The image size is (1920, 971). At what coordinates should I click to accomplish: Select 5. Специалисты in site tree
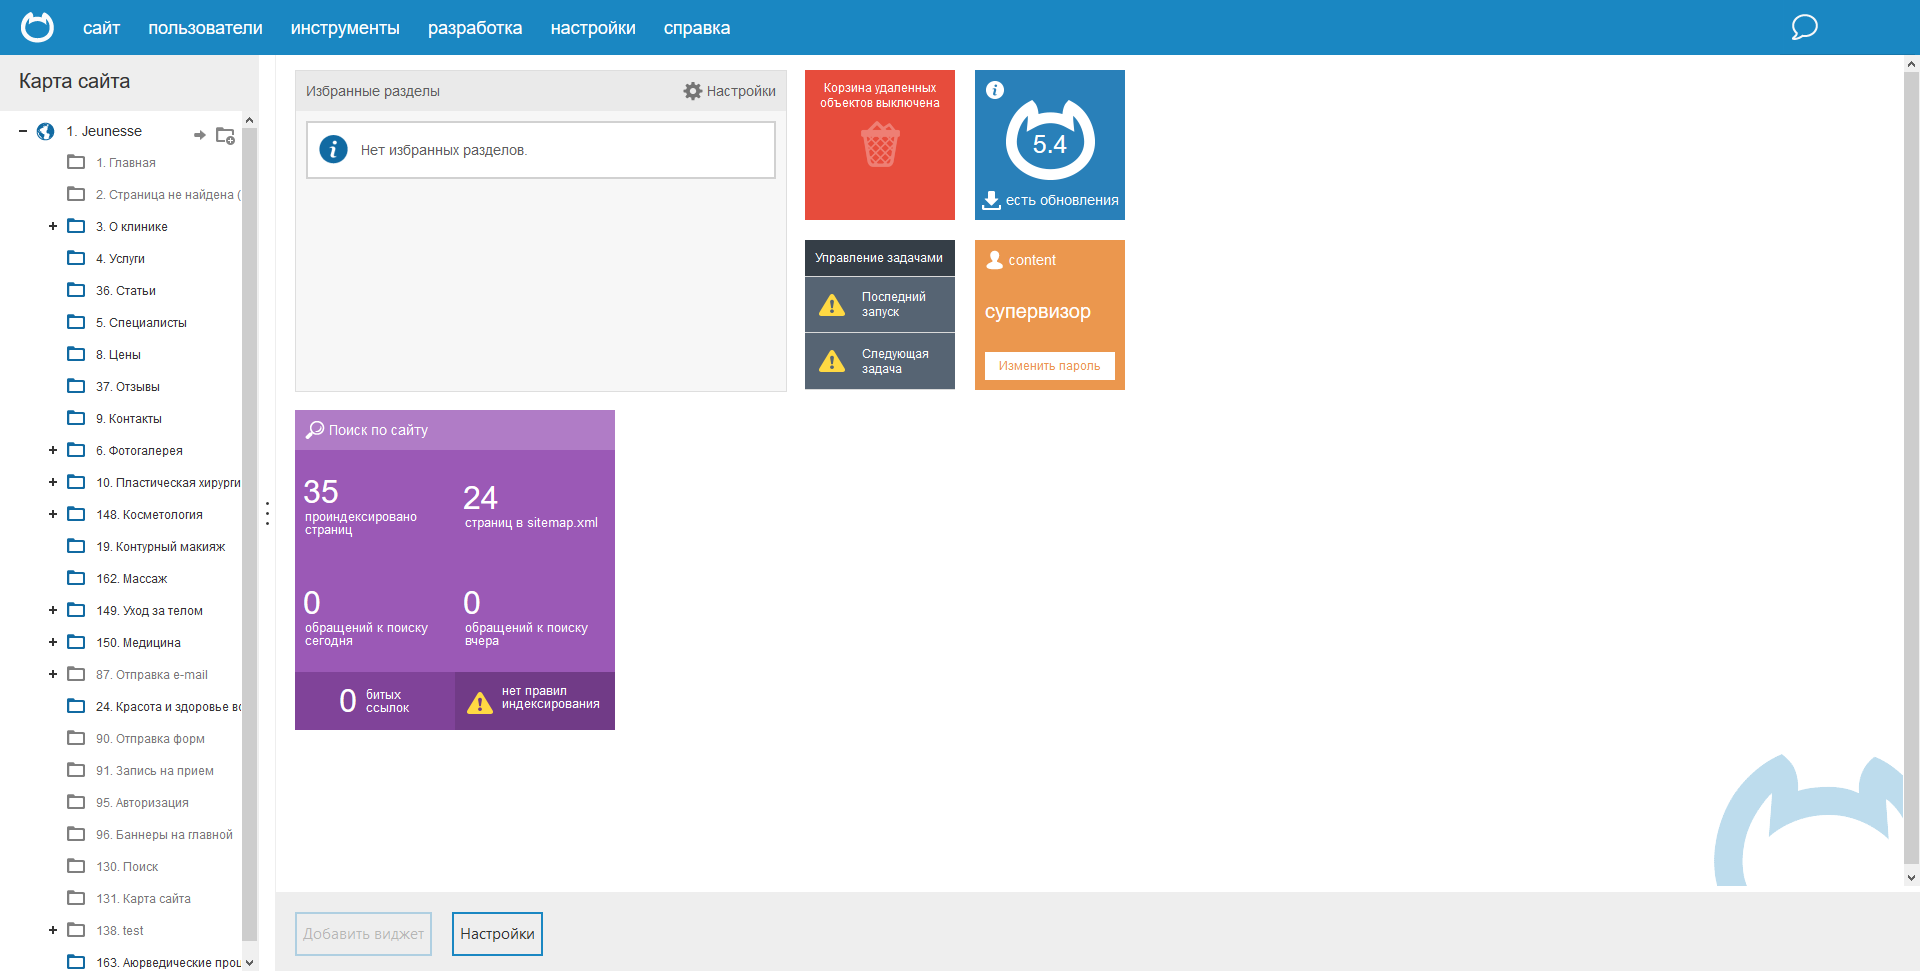(141, 322)
